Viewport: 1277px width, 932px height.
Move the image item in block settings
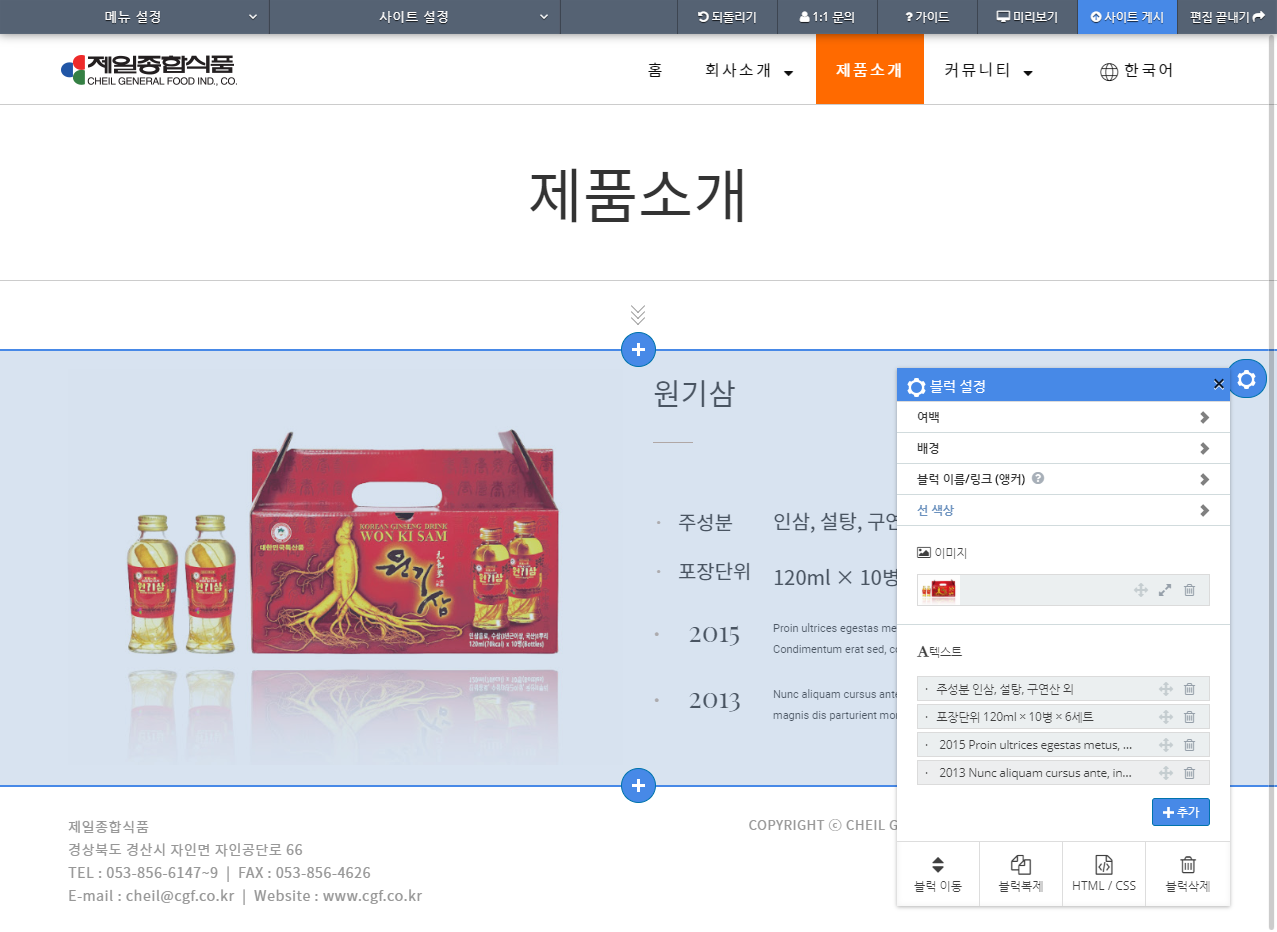point(1140,590)
